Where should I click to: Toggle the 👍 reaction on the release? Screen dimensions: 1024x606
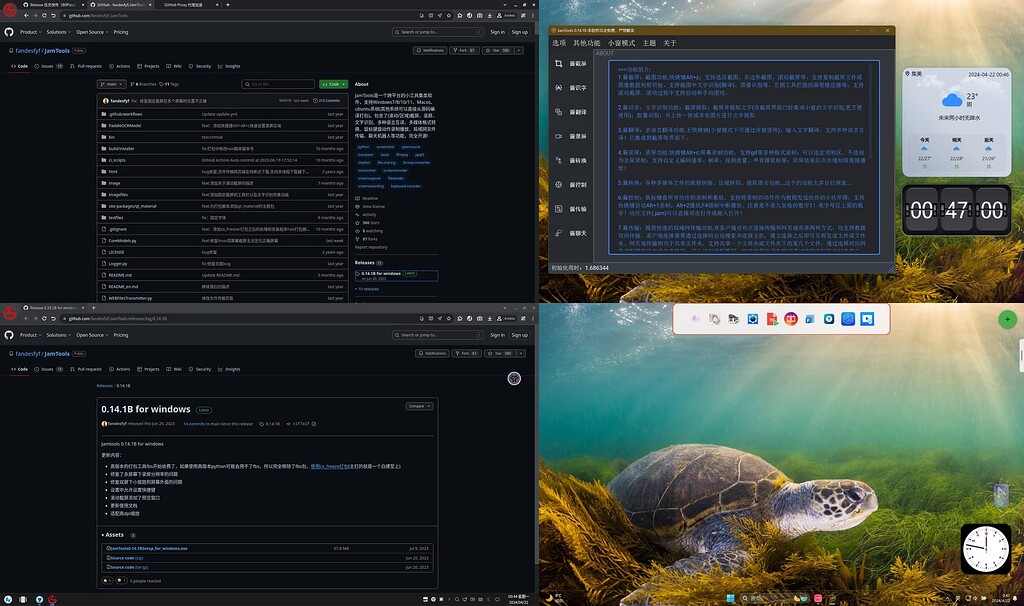(106, 580)
